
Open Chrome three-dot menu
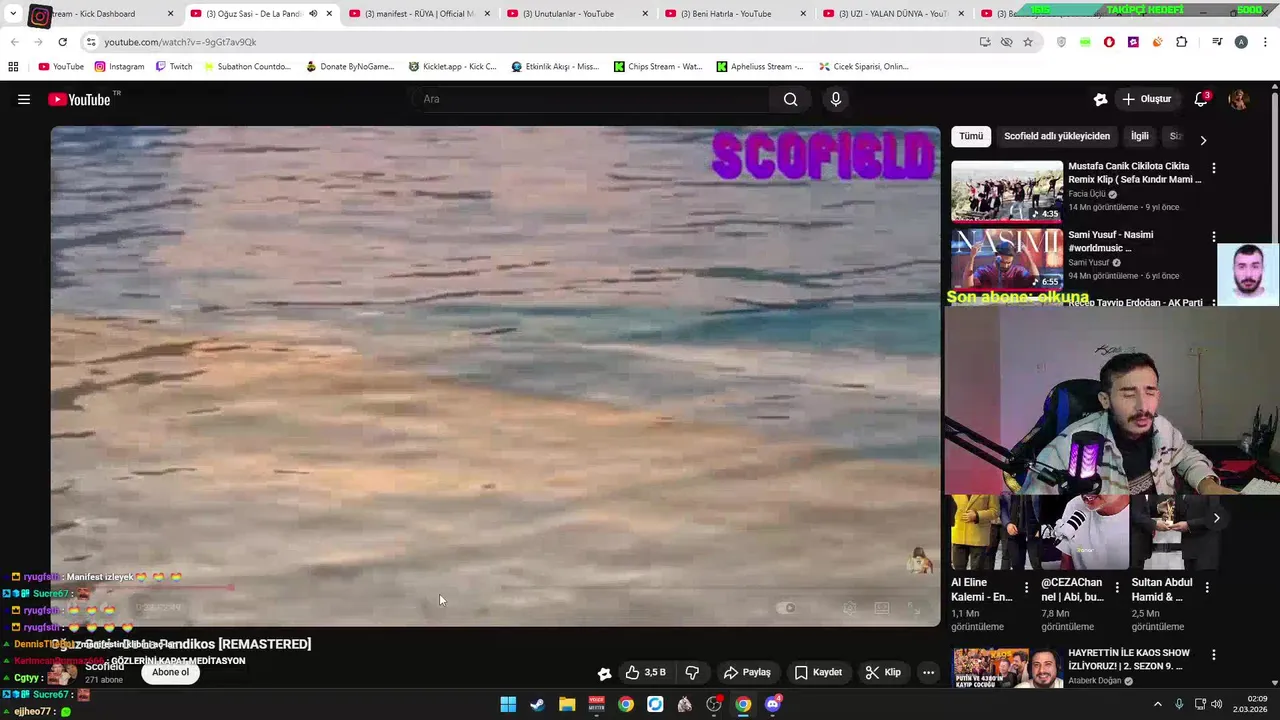(1265, 42)
